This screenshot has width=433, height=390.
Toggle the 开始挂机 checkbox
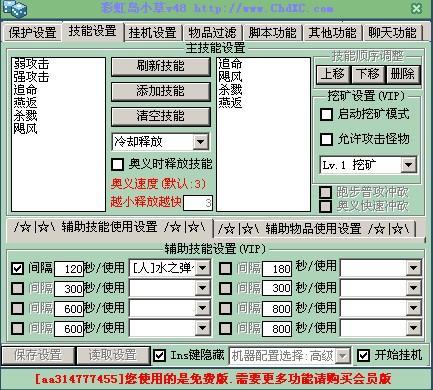363,356
